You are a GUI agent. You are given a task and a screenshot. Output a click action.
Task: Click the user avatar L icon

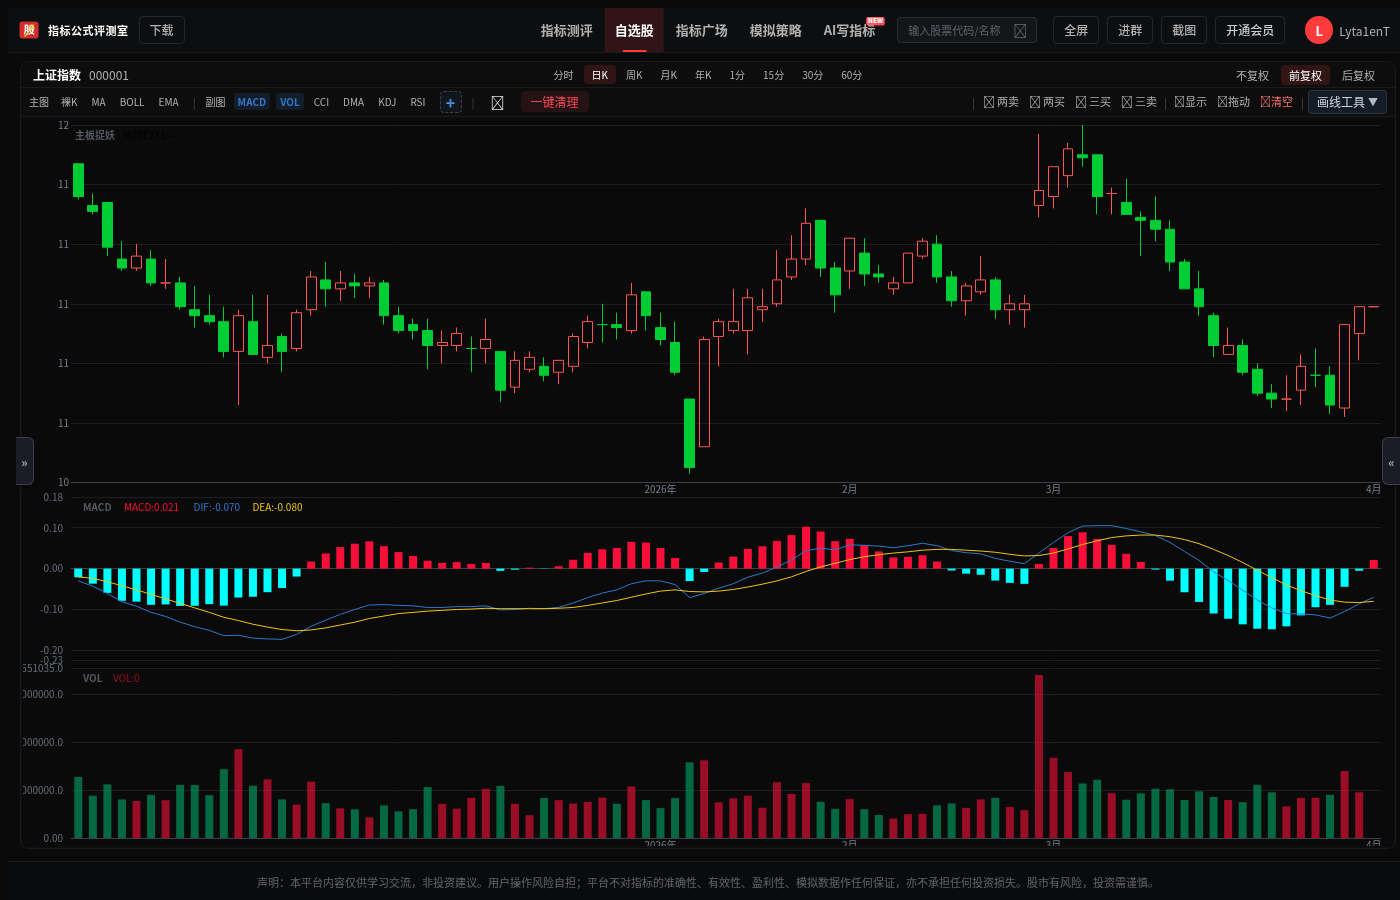click(x=1318, y=31)
